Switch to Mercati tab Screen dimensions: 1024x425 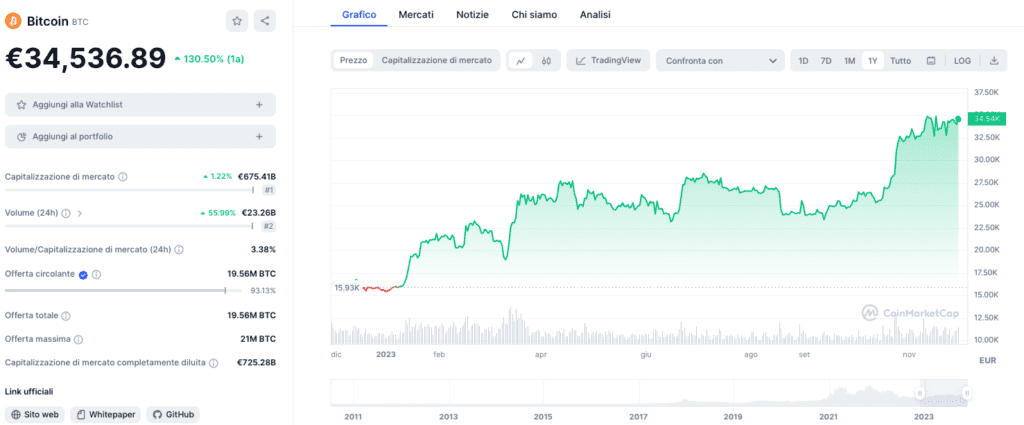[416, 14]
